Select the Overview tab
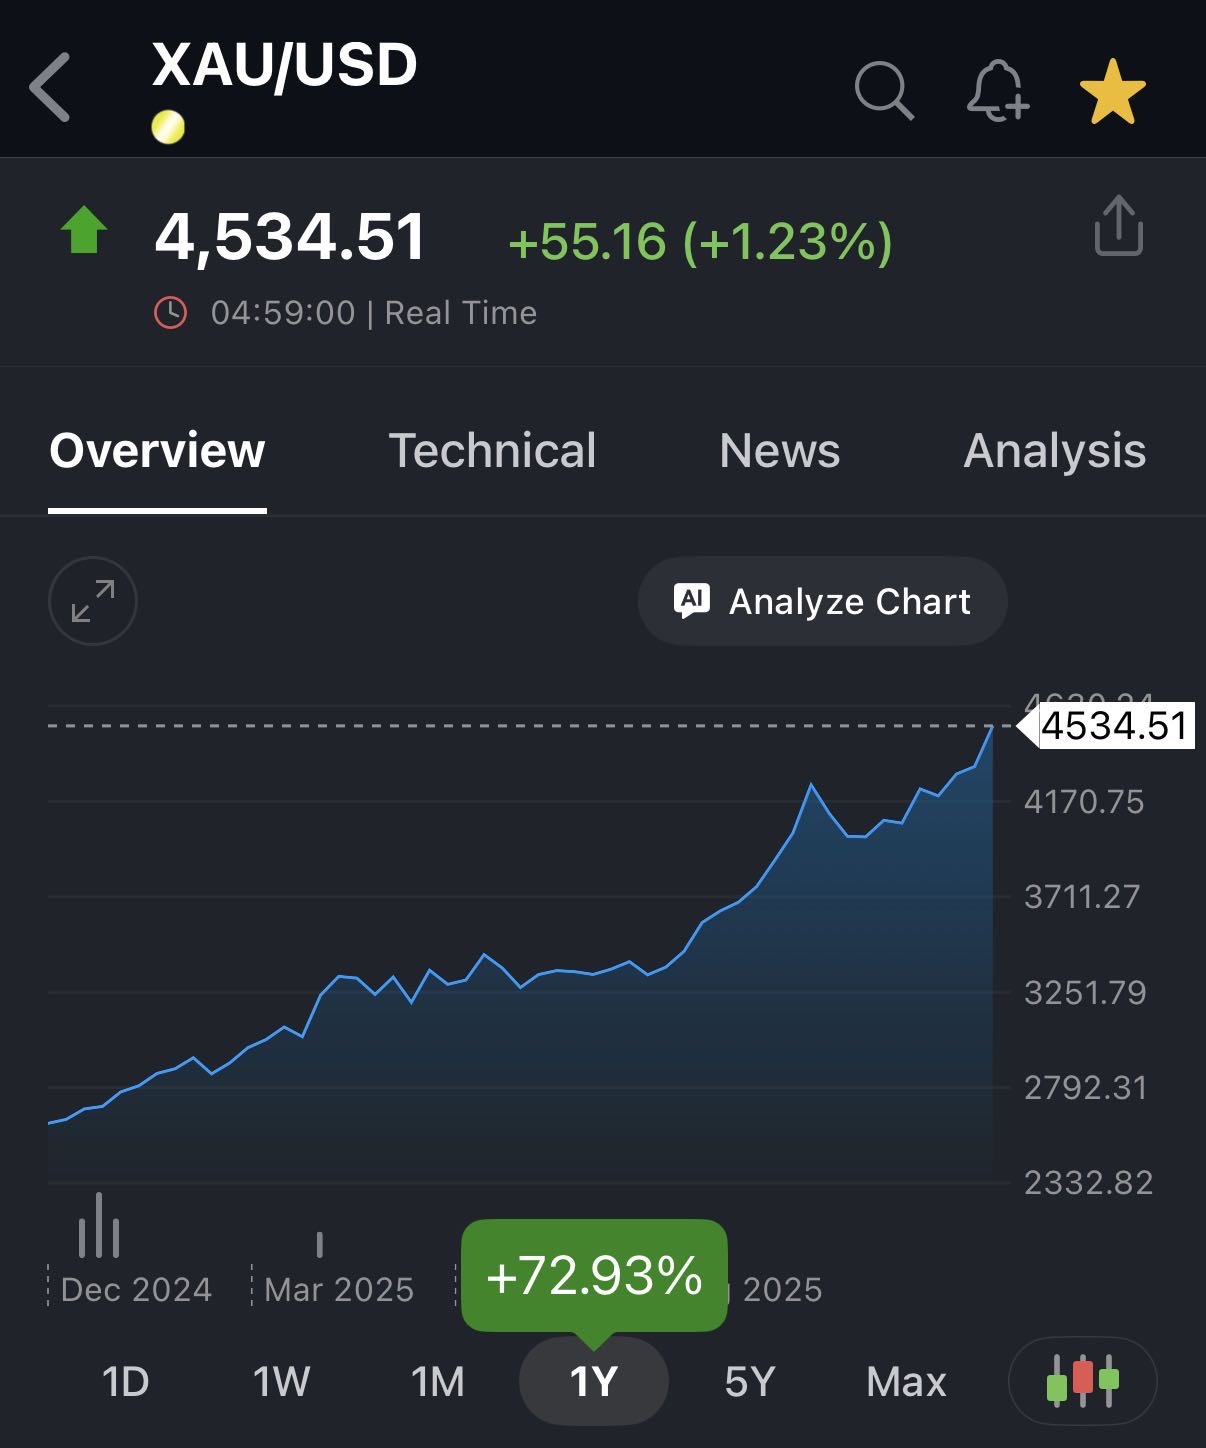This screenshot has height=1448, width=1206. [157, 450]
